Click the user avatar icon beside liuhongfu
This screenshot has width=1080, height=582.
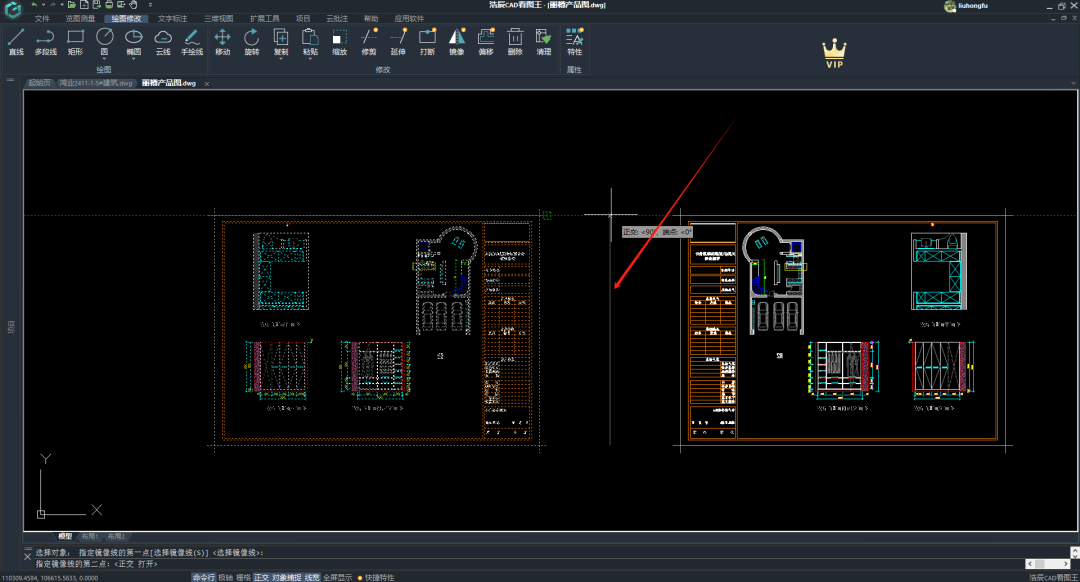tap(950, 6)
